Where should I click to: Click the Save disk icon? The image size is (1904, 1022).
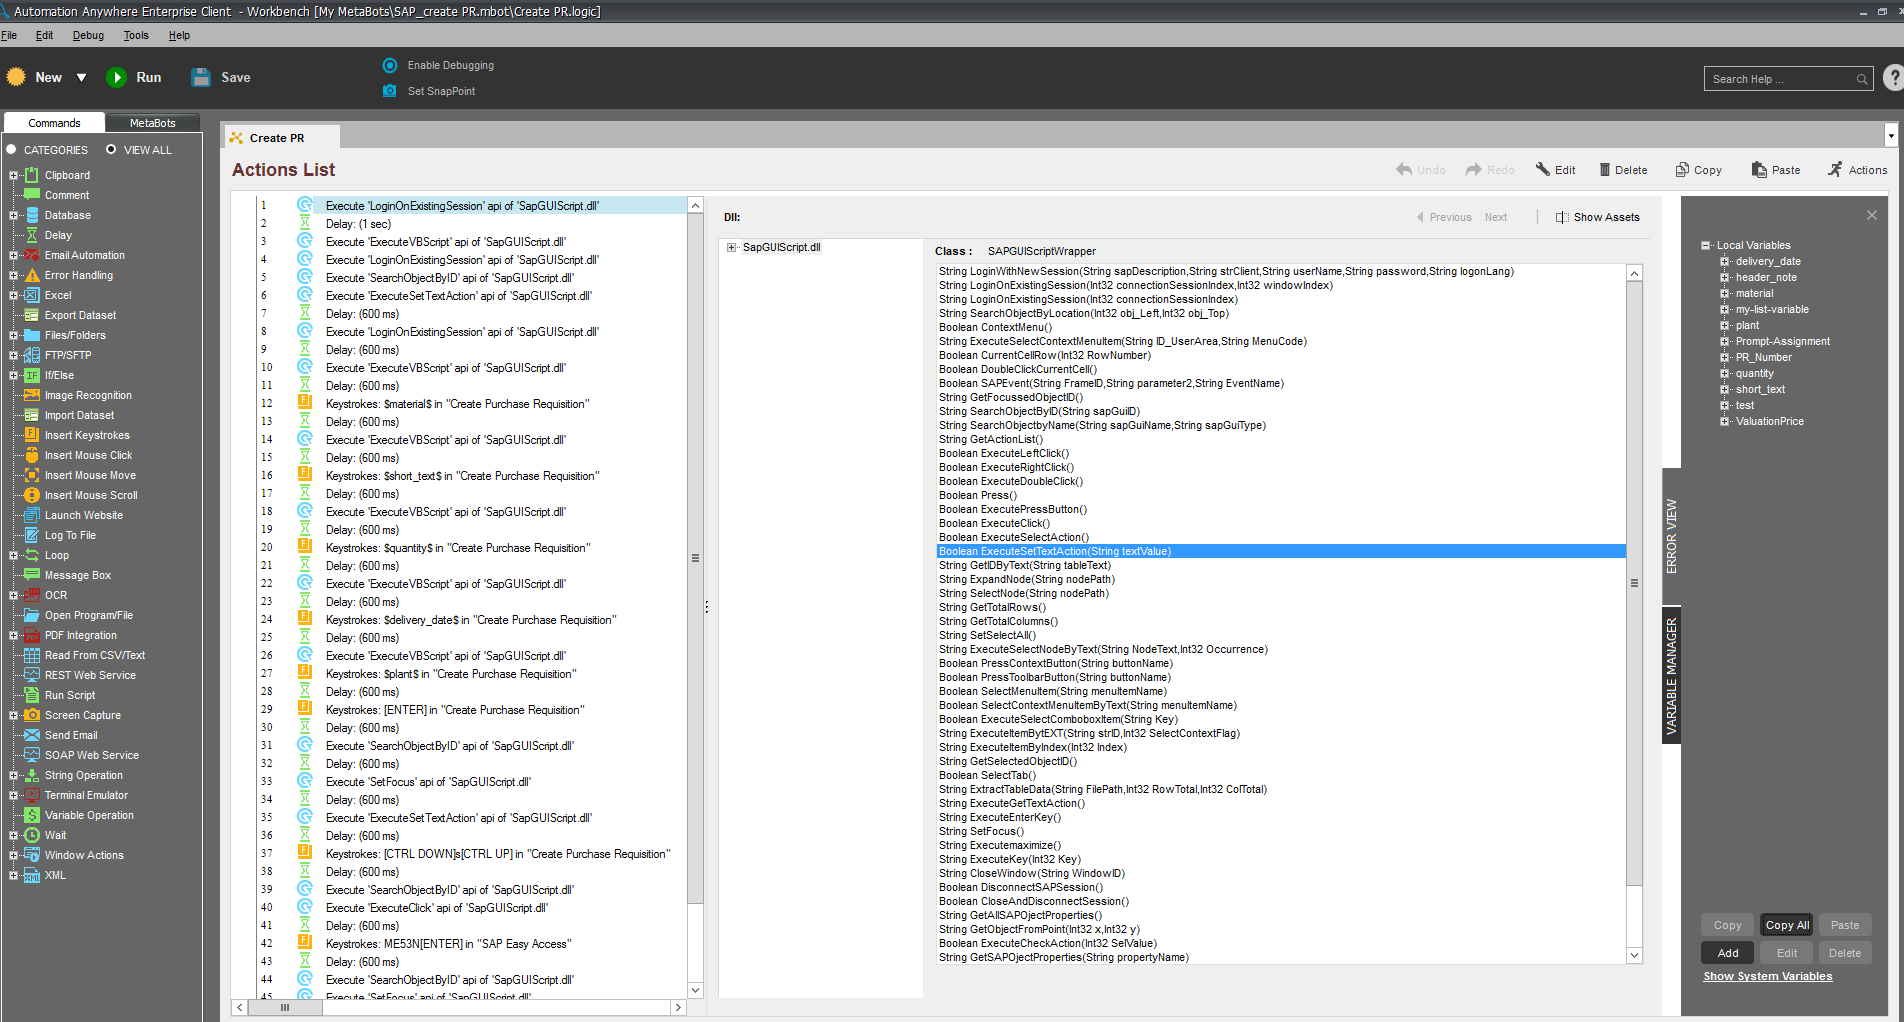[201, 78]
